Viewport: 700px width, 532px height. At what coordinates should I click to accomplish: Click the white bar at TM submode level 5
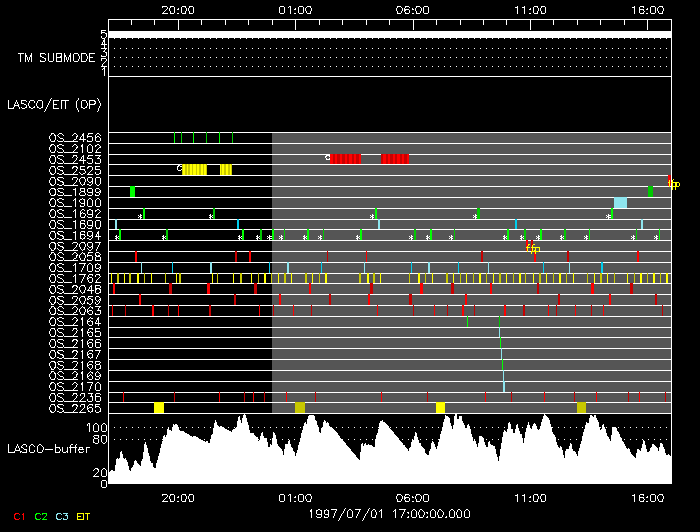[390, 35]
